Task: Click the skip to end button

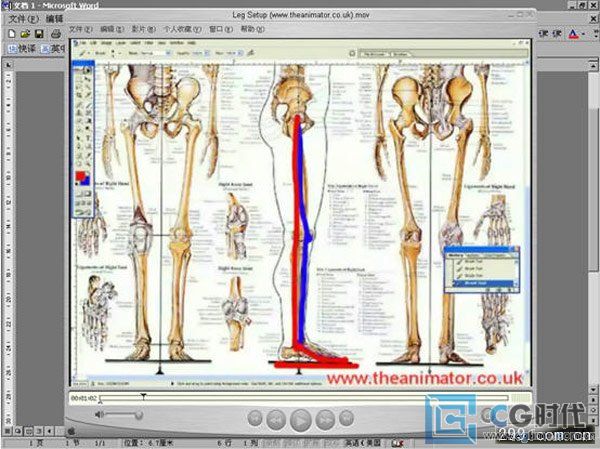Action: [x=346, y=418]
